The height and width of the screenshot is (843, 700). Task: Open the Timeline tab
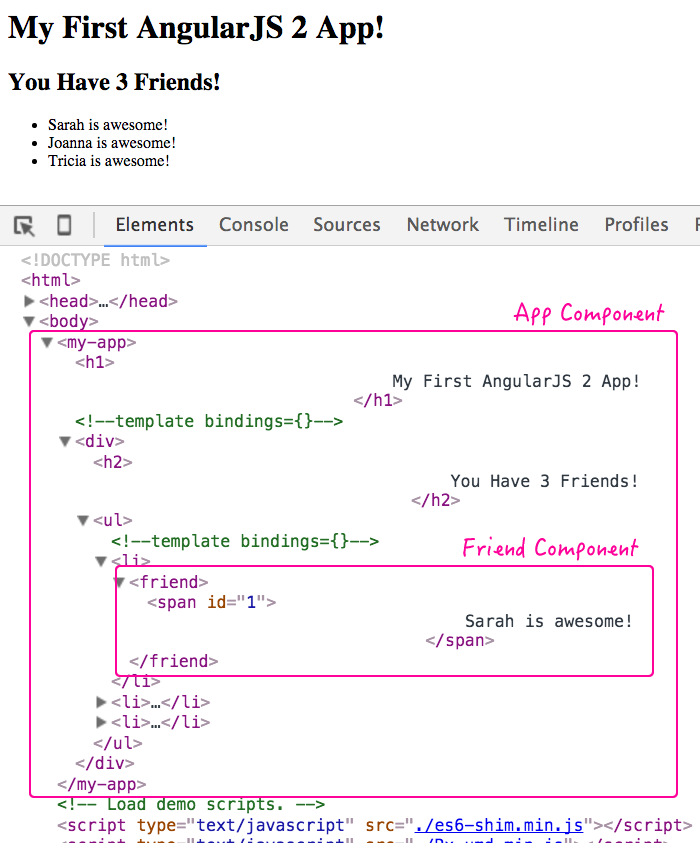click(541, 225)
